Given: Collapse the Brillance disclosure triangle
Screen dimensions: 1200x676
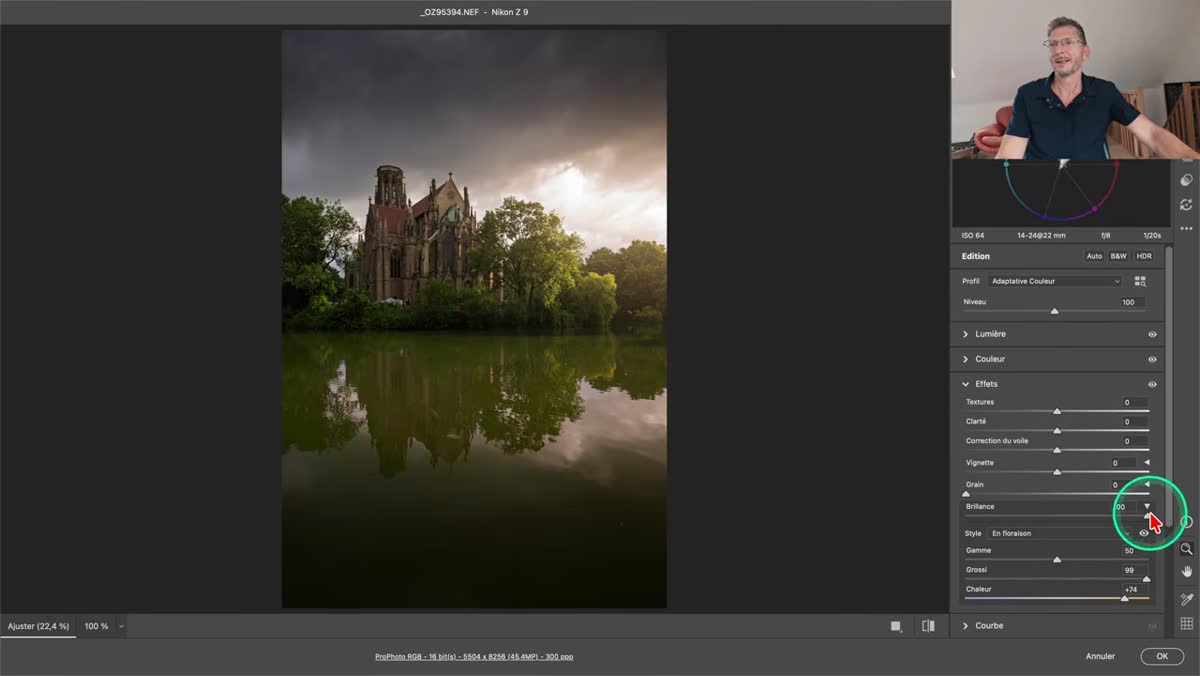Looking at the screenshot, I should 1147,506.
